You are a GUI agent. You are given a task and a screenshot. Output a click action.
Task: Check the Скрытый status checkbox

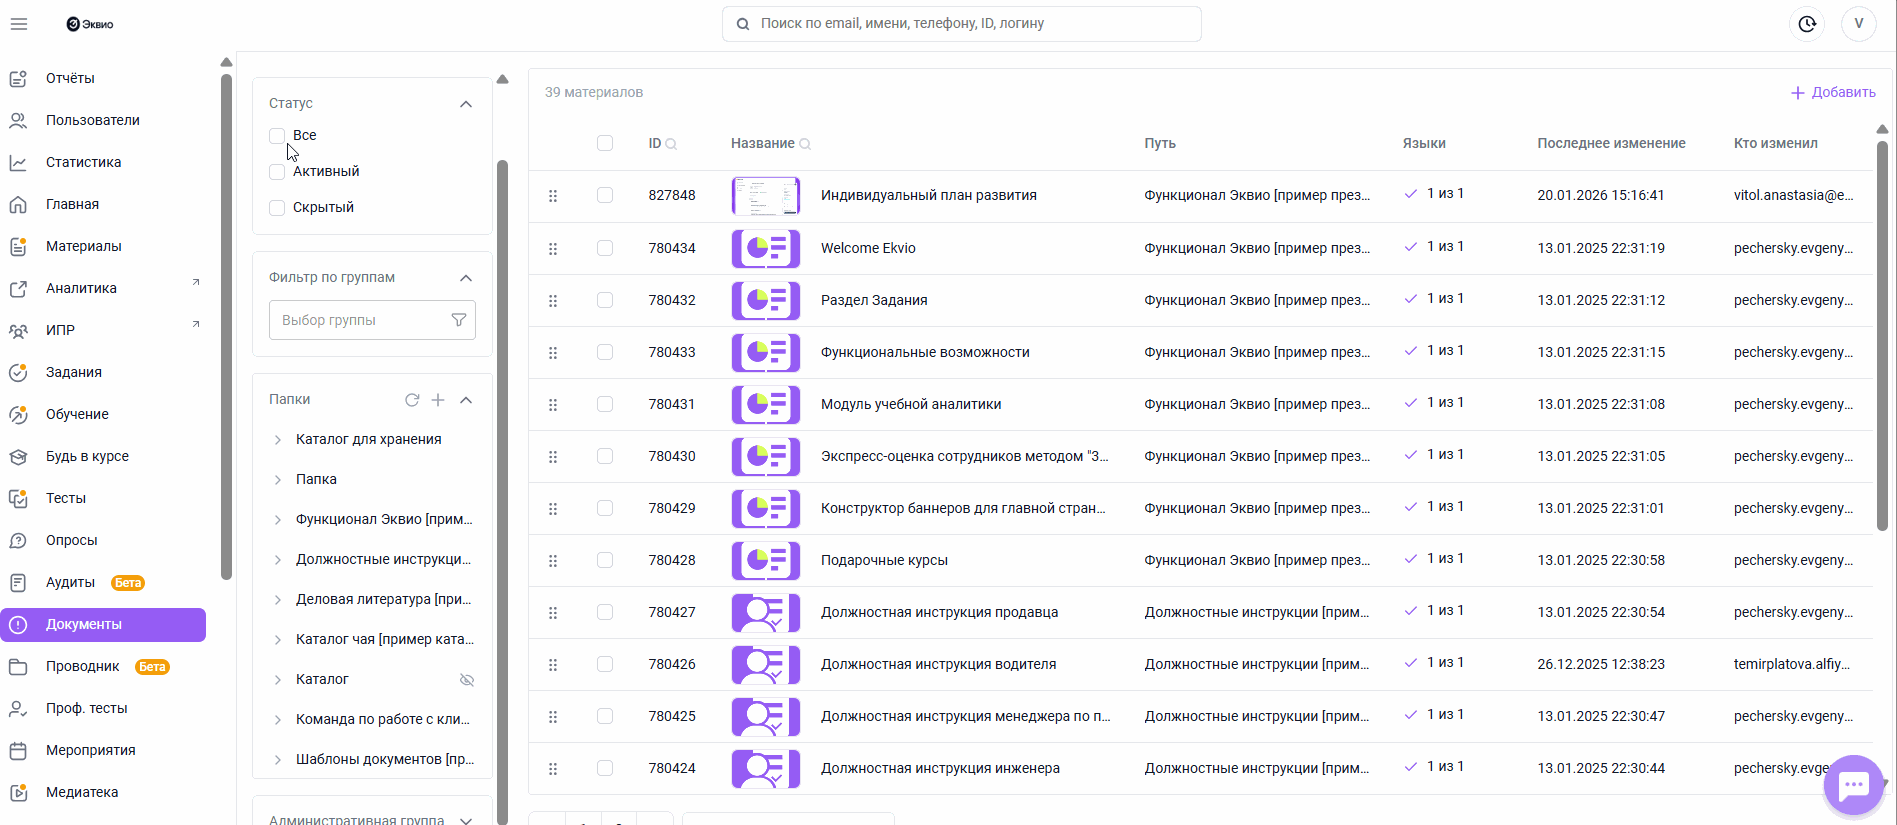(x=277, y=208)
